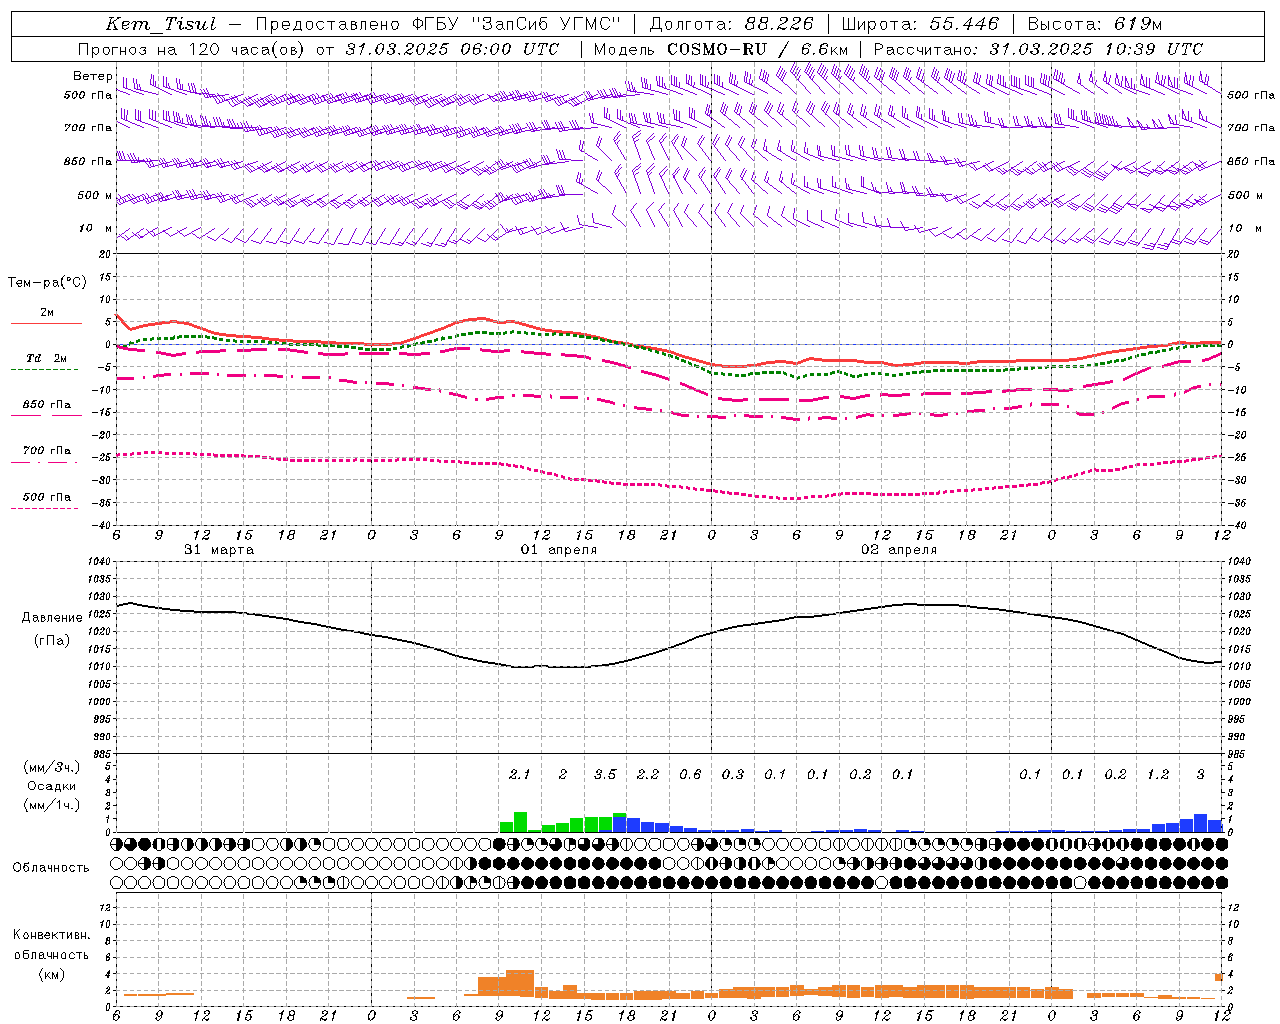
Task: Click the isolated orange square at 4 km
Action: [1219, 977]
